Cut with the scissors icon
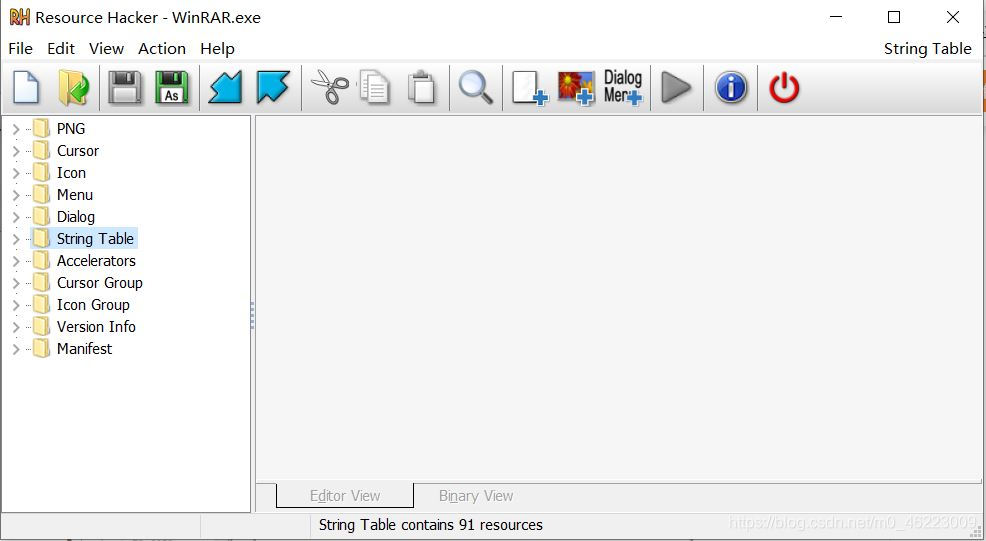 (x=330, y=87)
